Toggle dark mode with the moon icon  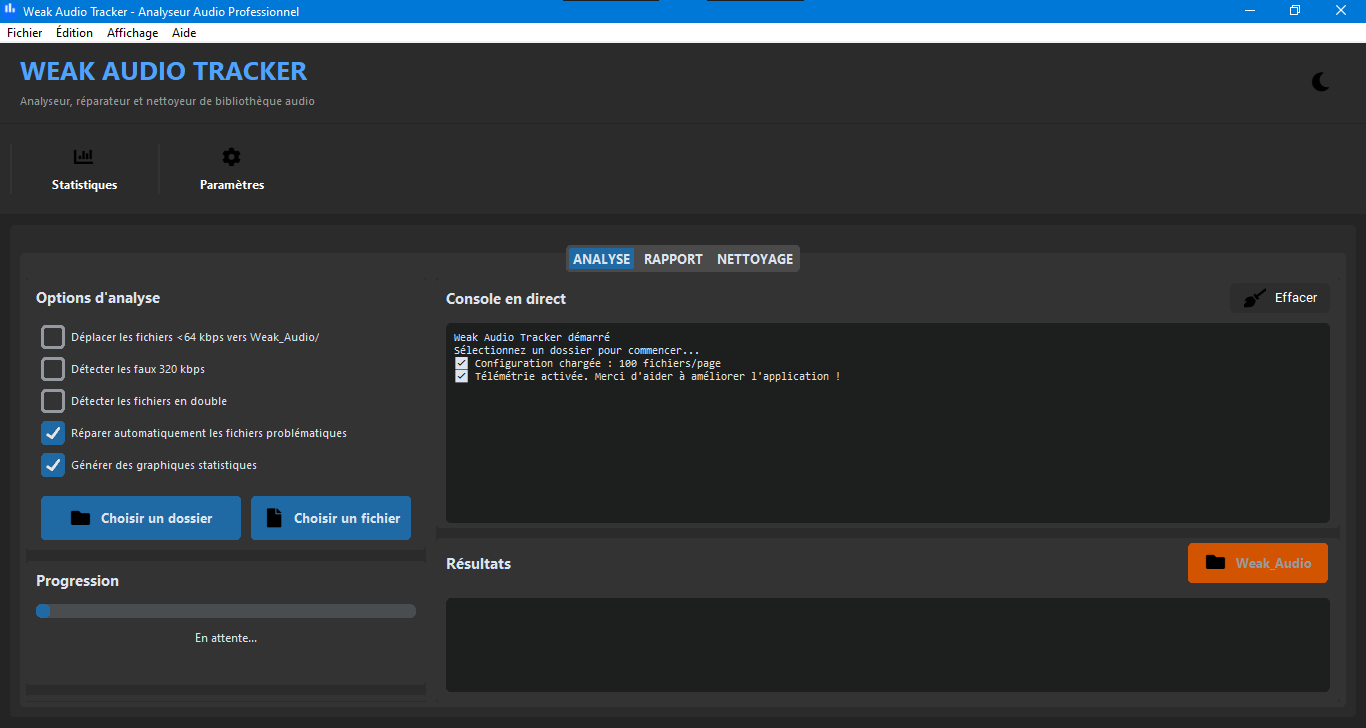pos(1321,82)
